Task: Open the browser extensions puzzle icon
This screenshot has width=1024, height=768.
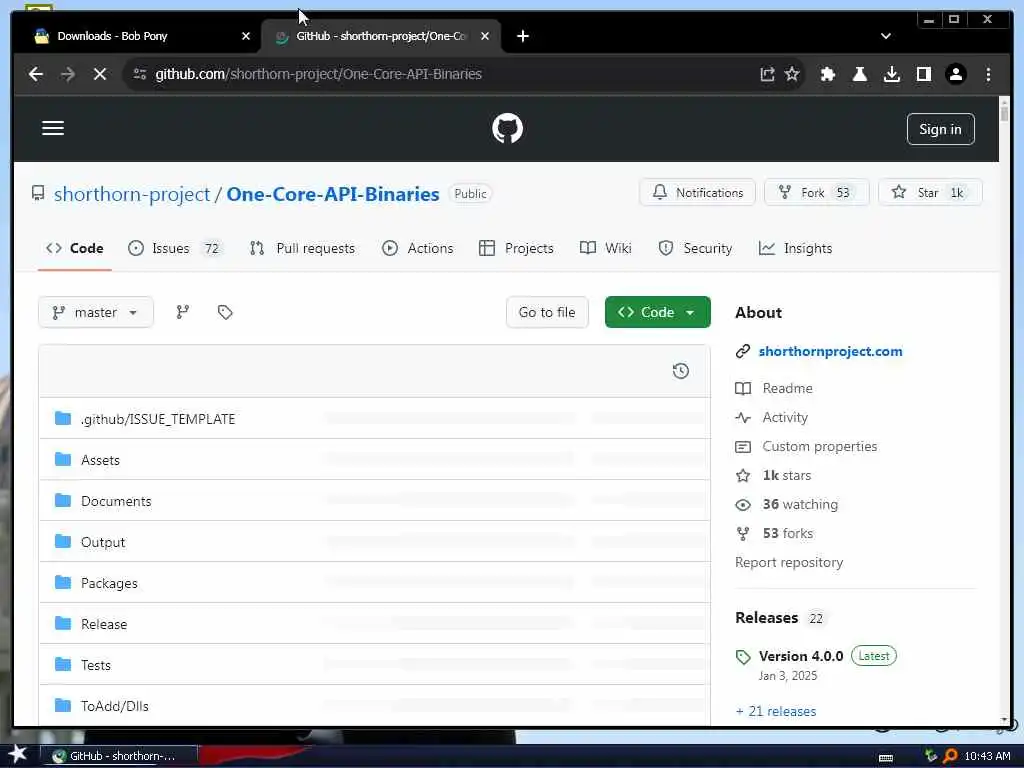Action: tap(827, 74)
